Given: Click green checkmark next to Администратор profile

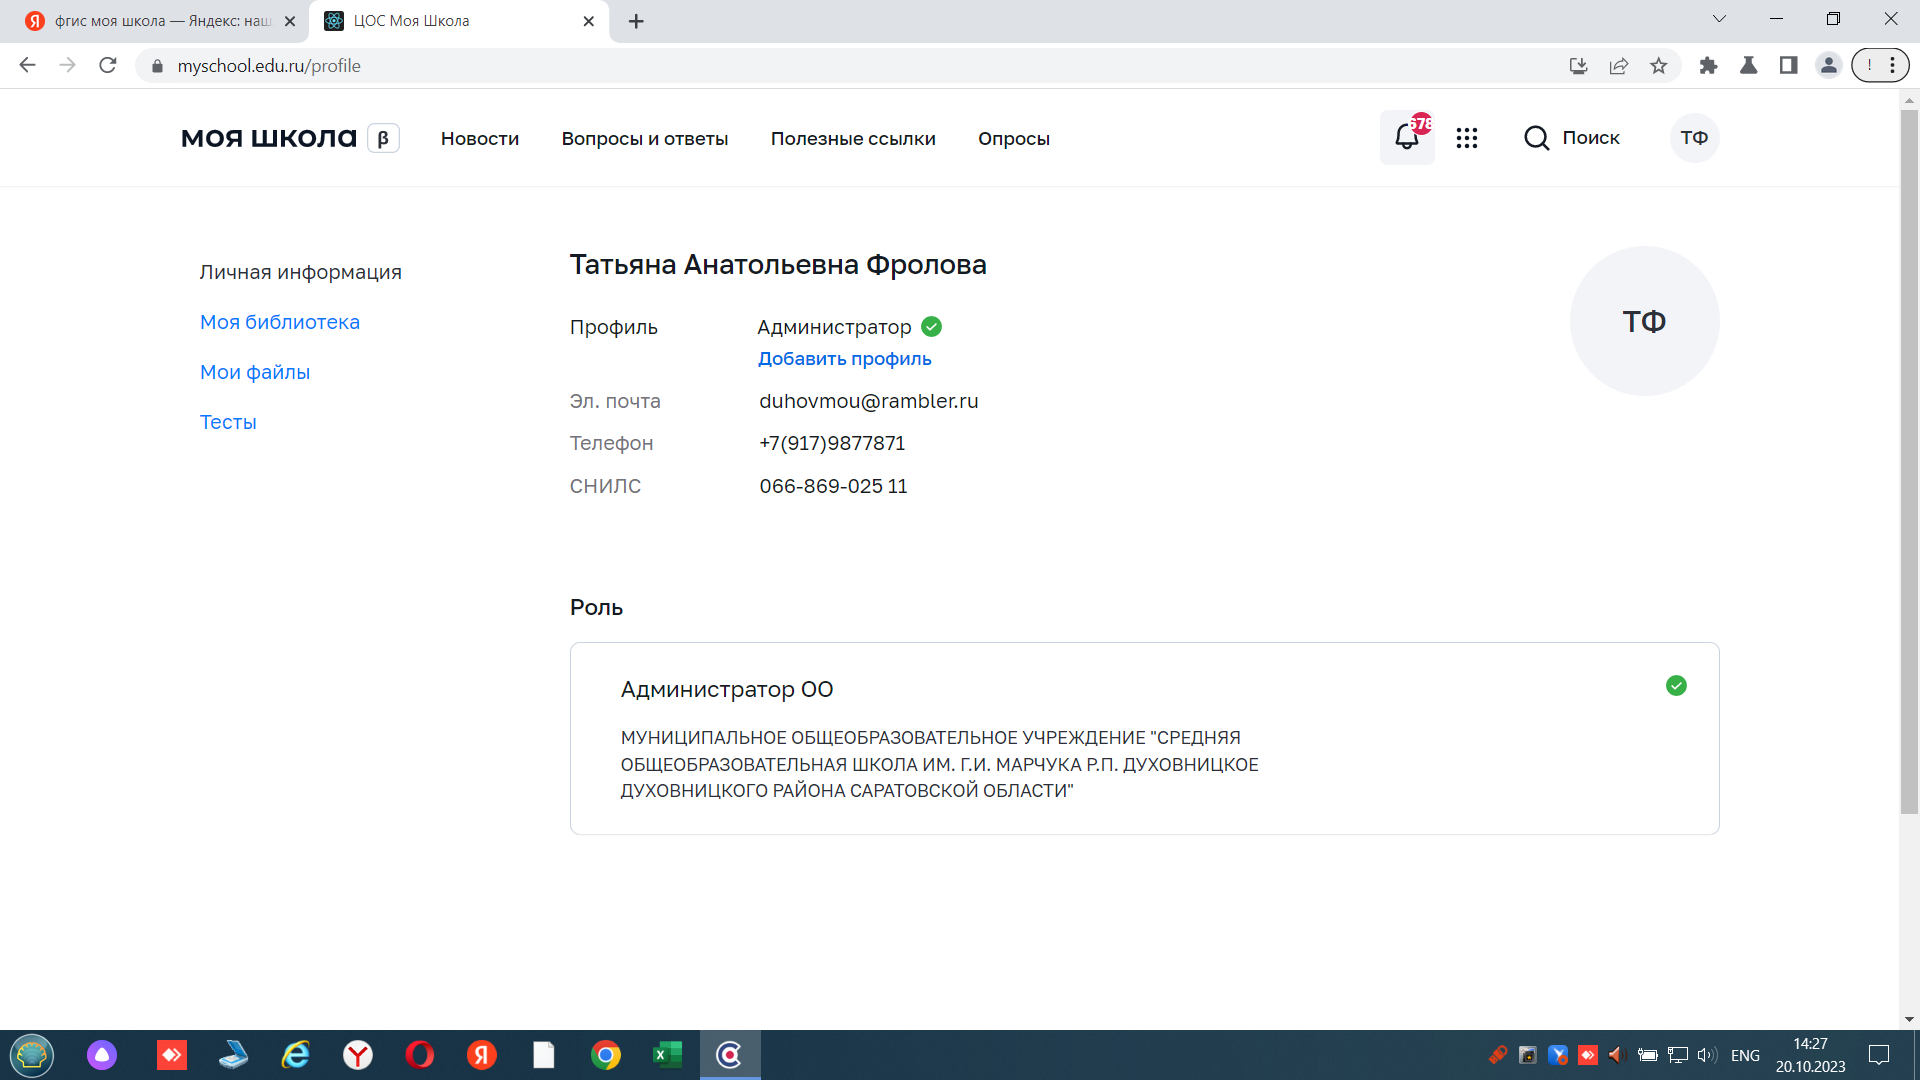Looking at the screenshot, I should pos(931,327).
